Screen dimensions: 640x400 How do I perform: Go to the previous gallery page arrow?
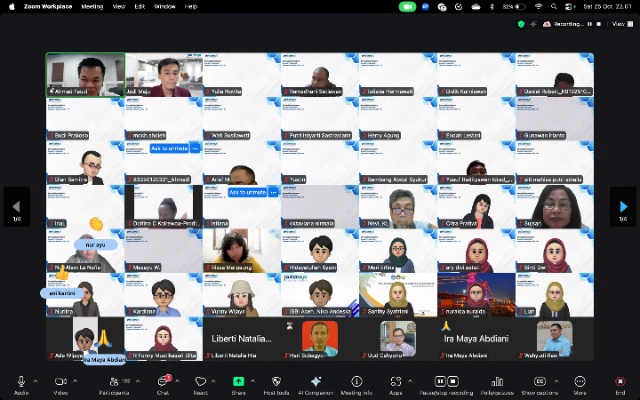click(x=17, y=207)
